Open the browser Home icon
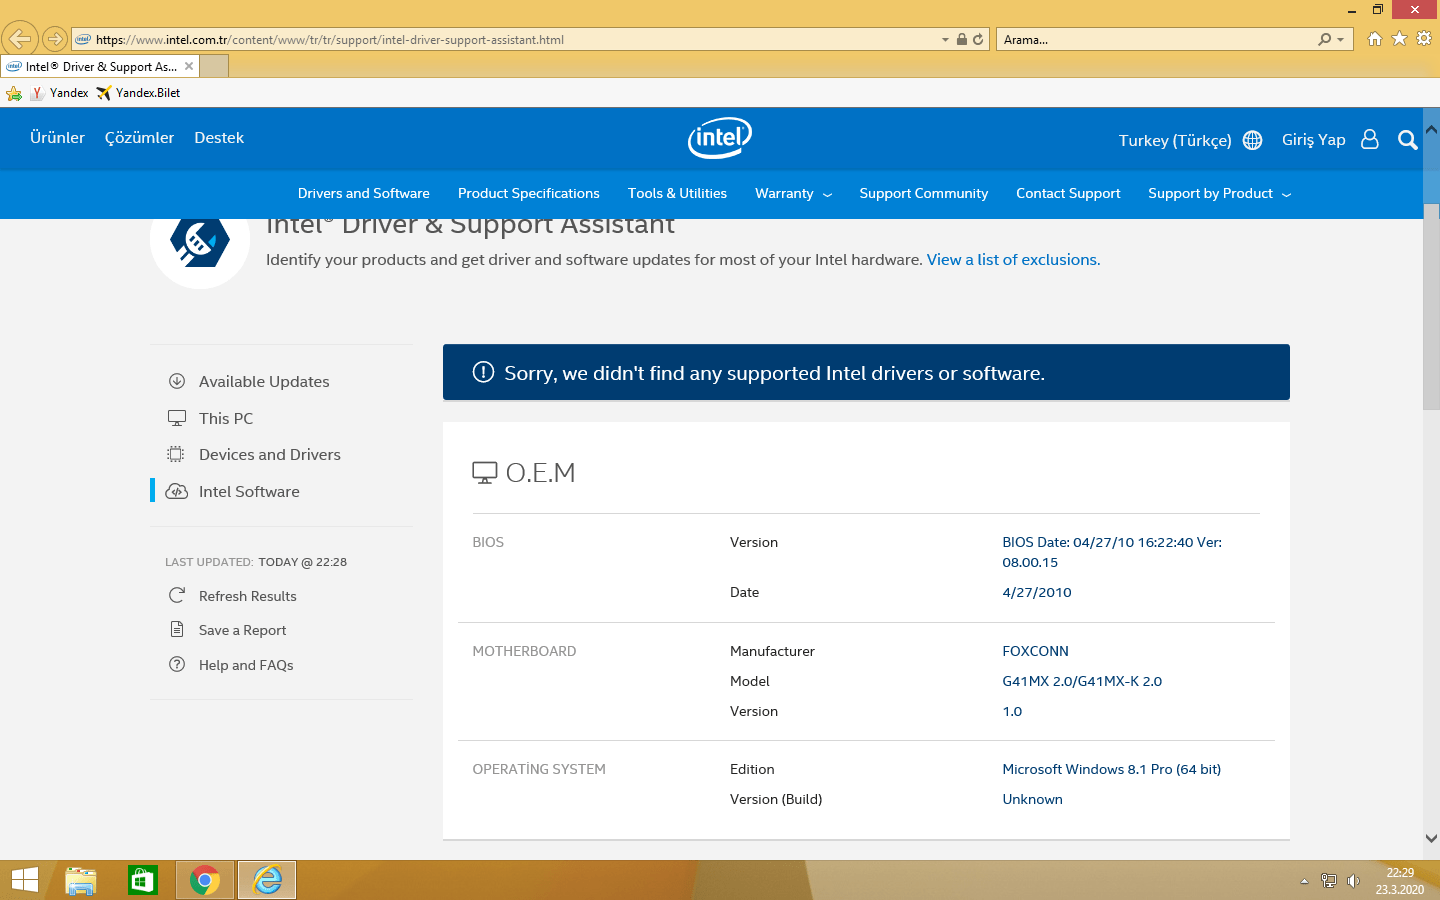Viewport: 1440px width, 900px height. [1375, 39]
